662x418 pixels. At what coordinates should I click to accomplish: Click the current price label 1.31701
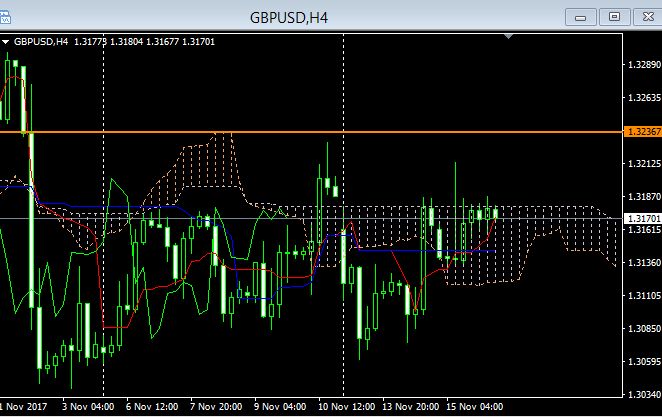pos(643,218)
